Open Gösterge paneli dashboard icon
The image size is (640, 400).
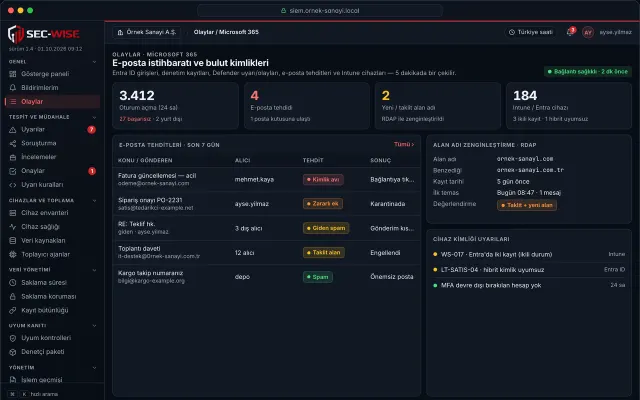[13, 74]
